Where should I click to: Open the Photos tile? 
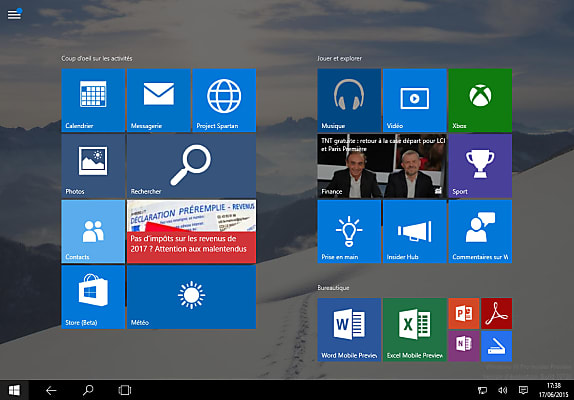click(x=93, y=166)
